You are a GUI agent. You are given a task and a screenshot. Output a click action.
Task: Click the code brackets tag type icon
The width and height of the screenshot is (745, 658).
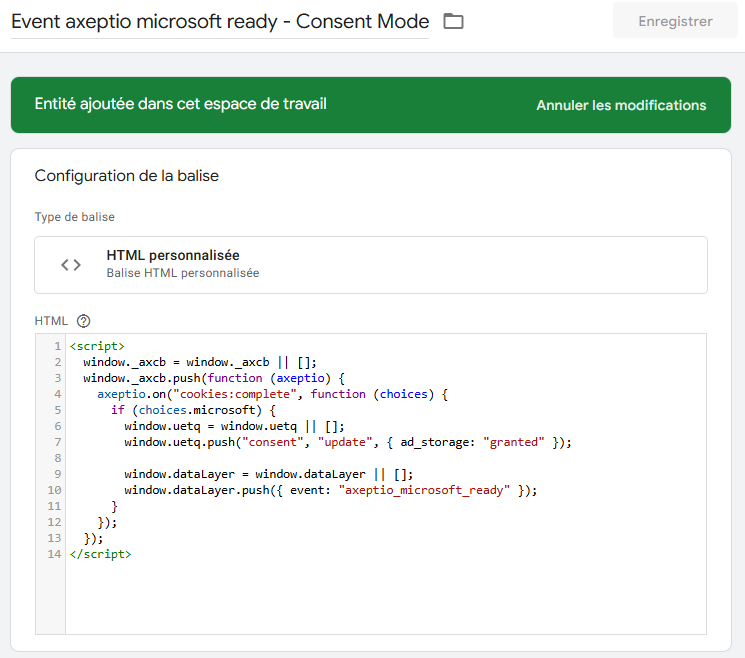(x=71, y=265)
